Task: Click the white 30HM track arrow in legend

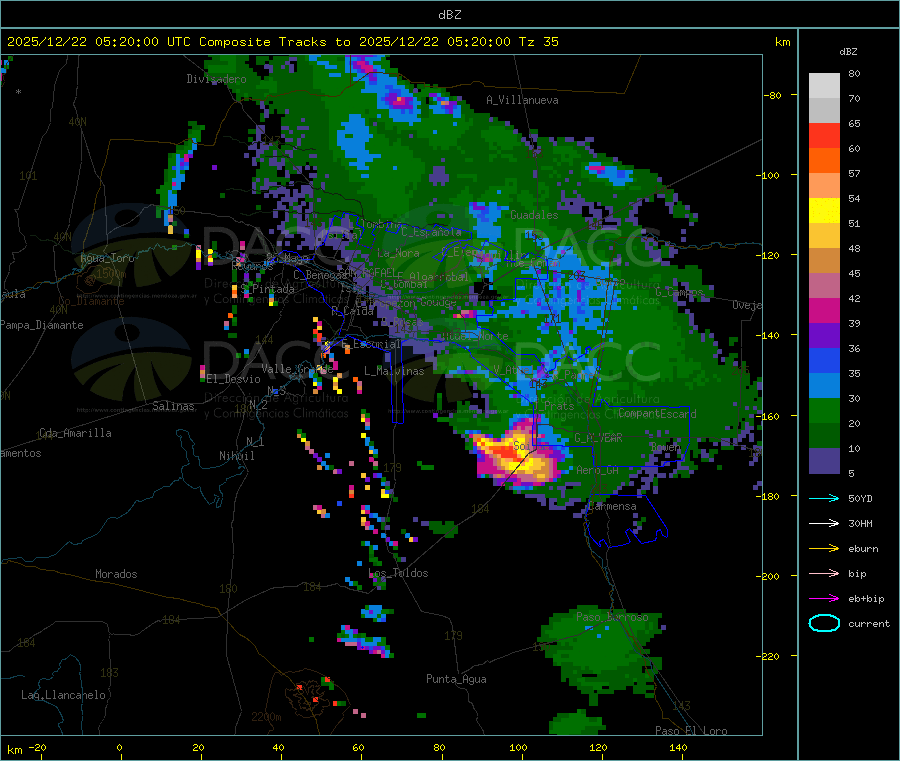Action: coord(824,523)
